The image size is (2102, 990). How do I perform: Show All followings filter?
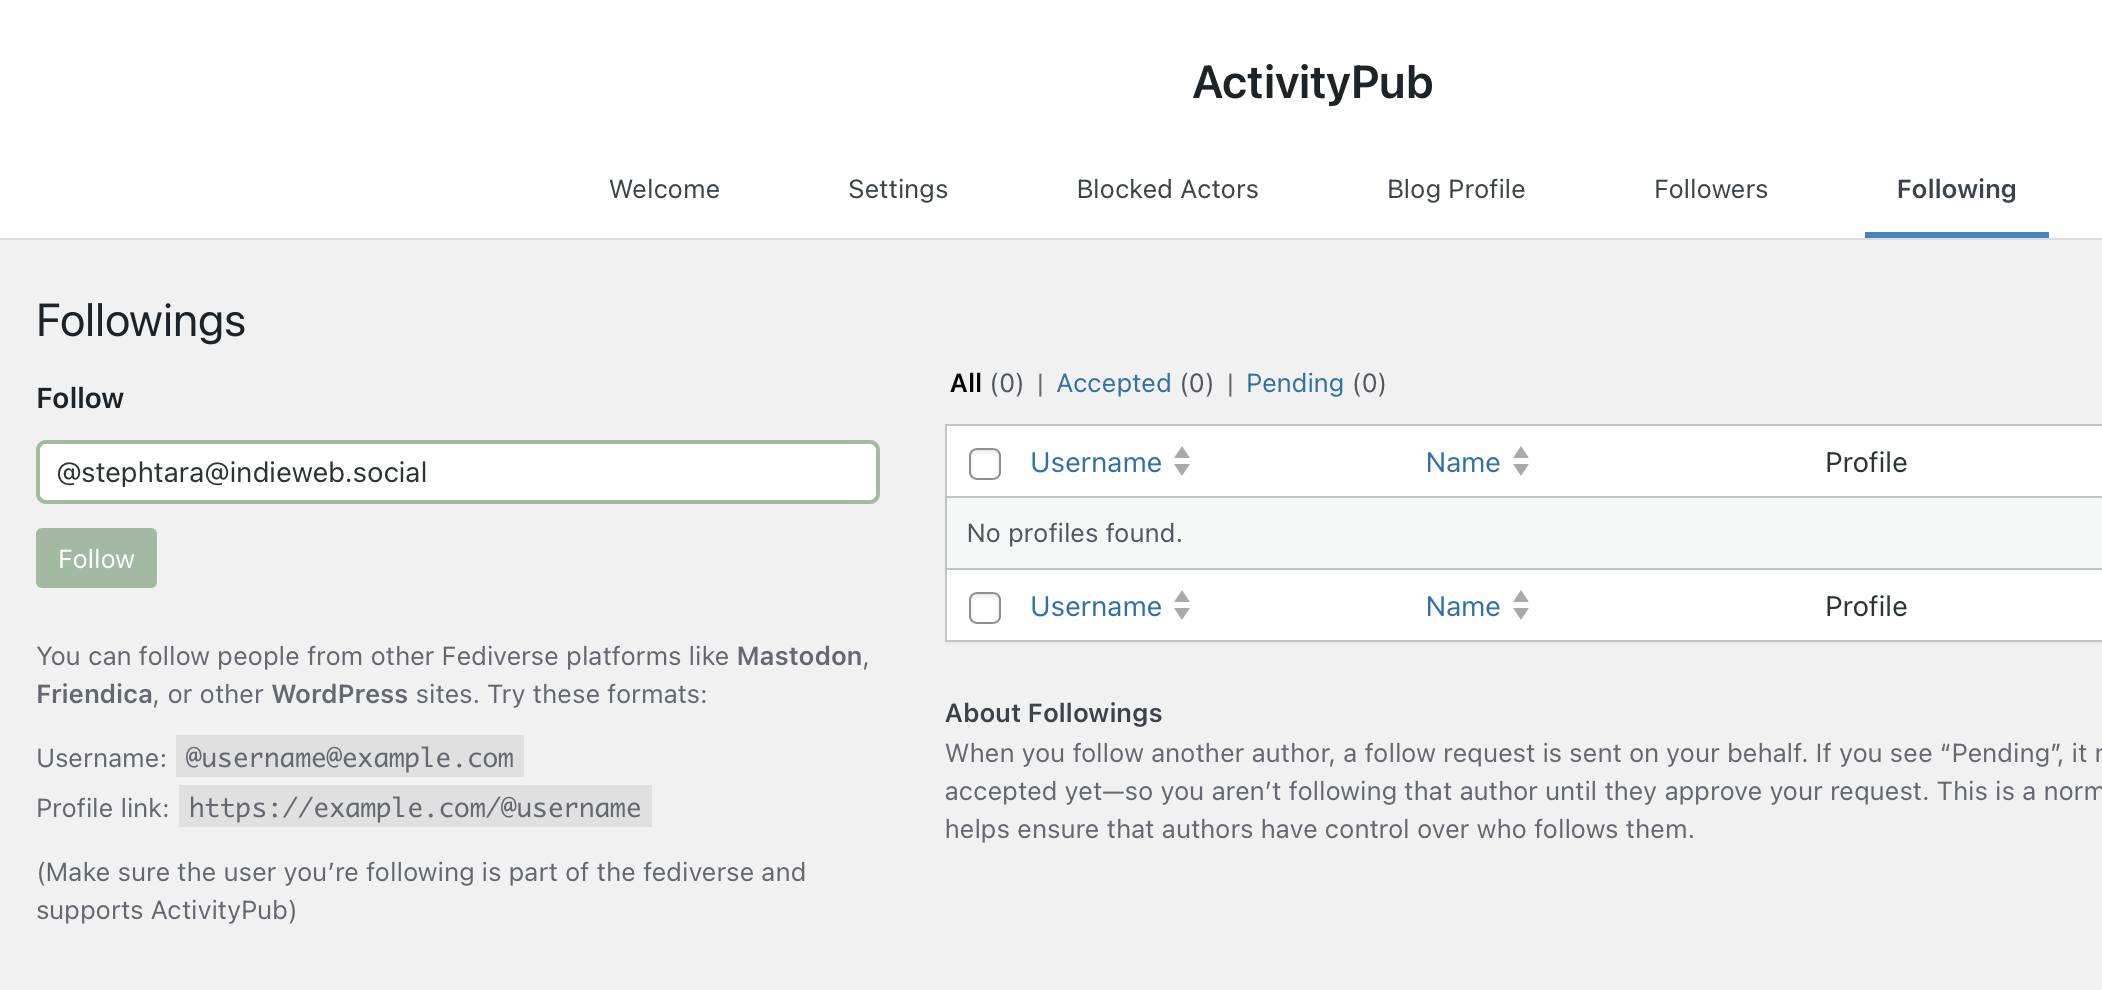(965, 384)
